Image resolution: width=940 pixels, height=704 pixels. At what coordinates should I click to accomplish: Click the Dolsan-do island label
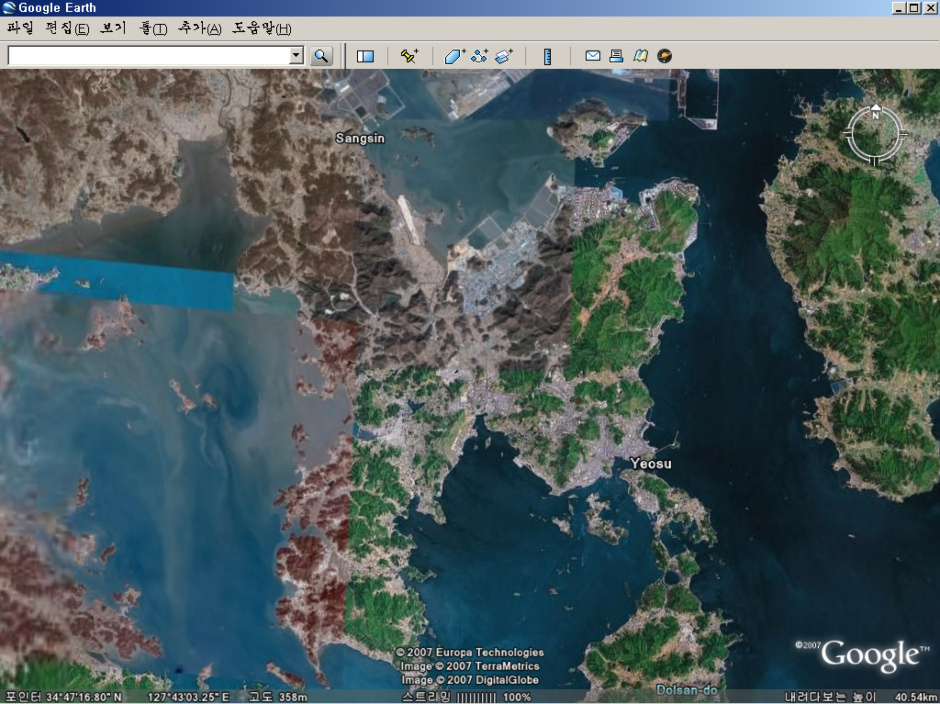point(687,690)
